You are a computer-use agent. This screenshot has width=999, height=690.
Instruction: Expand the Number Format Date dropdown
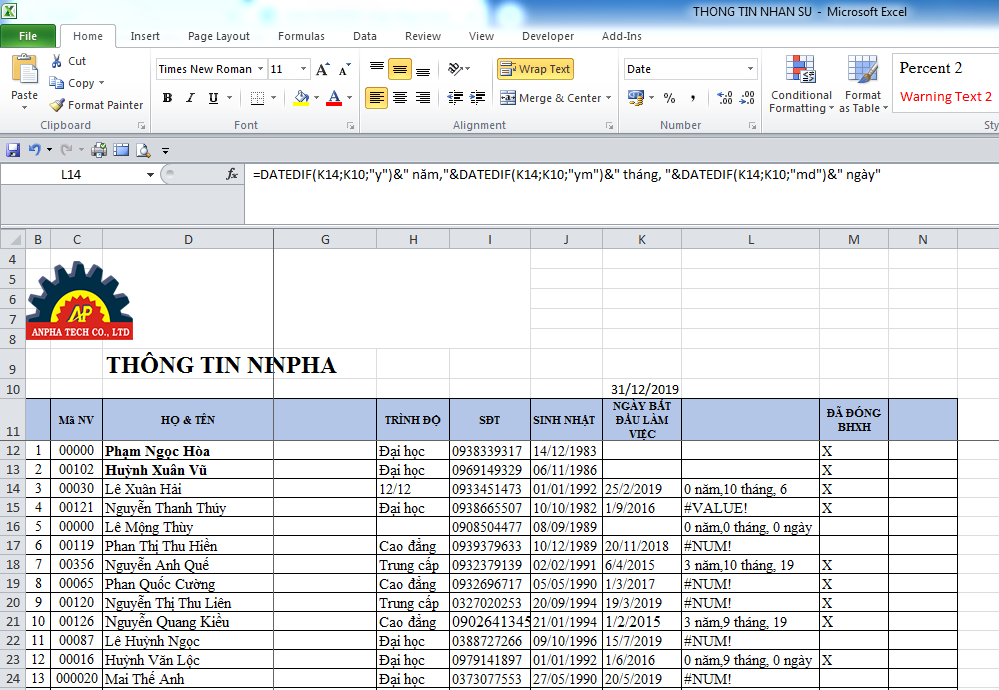tap(751, 69)
